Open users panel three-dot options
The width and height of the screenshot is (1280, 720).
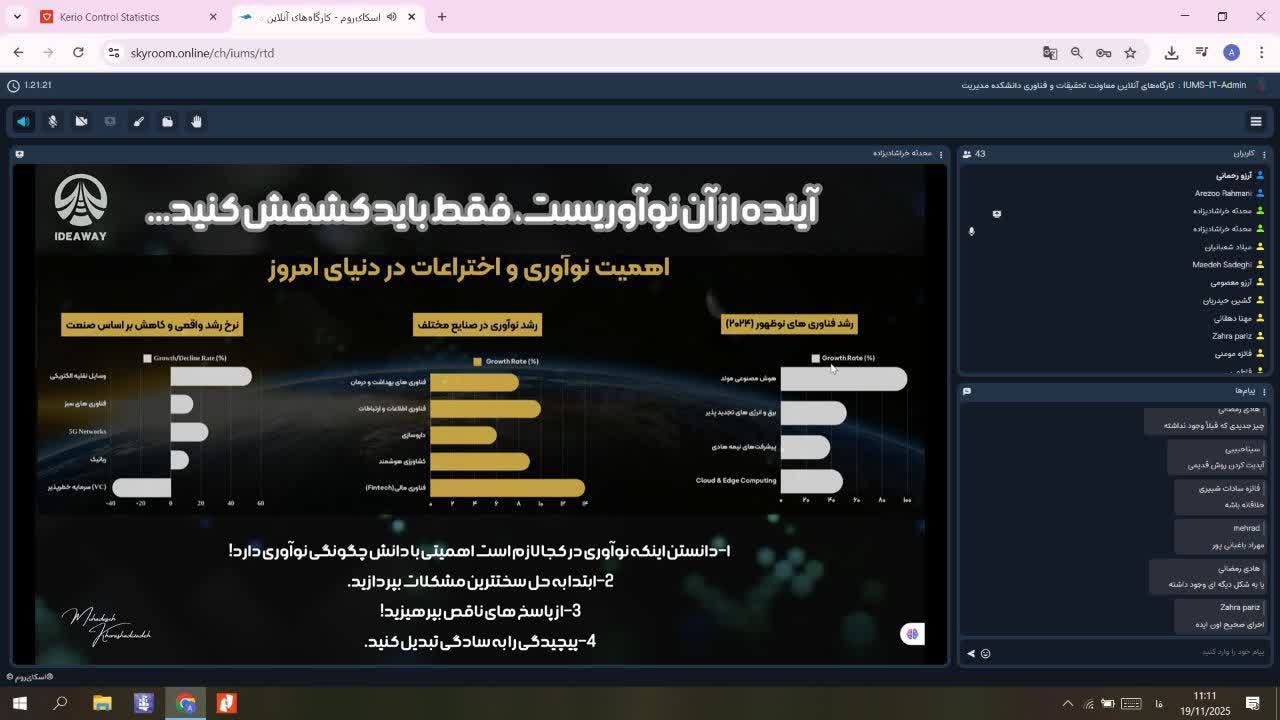click(x=1264, y=154)
